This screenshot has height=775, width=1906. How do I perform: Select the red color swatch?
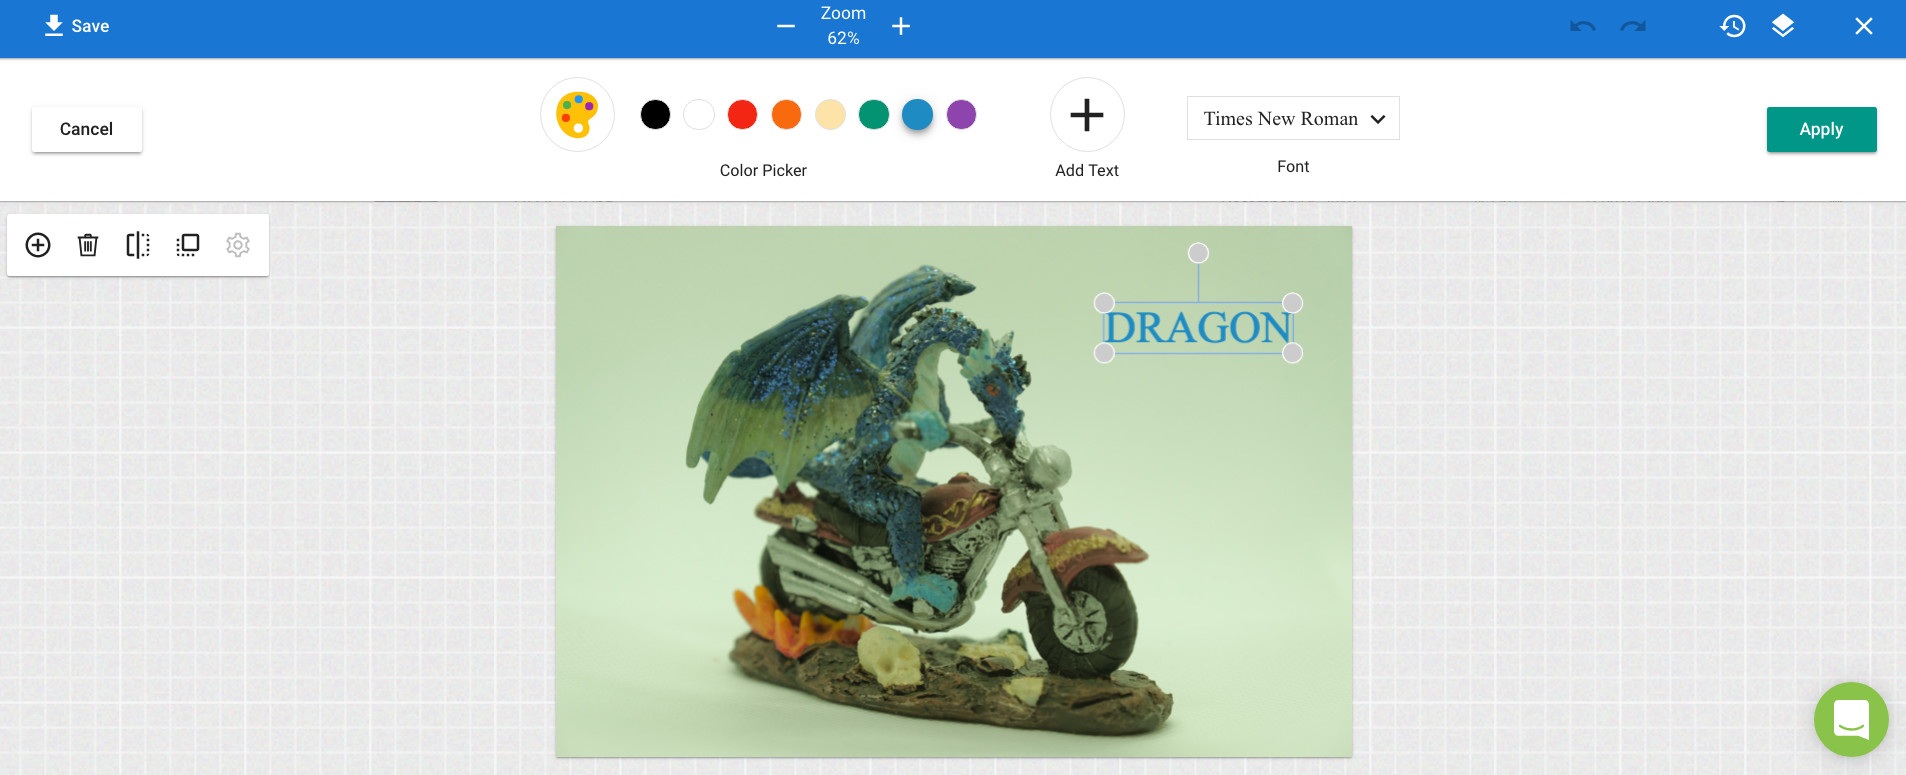coord(742,115)
